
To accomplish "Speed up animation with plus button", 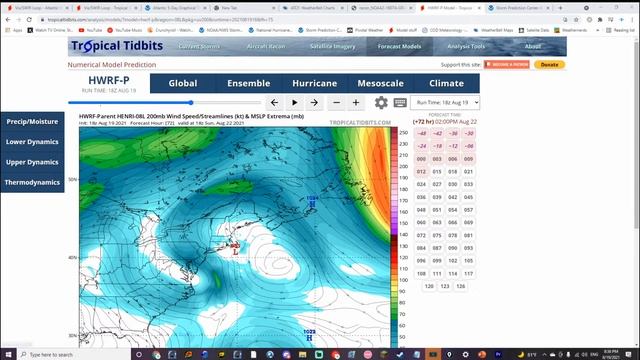I will click(356, 102).
